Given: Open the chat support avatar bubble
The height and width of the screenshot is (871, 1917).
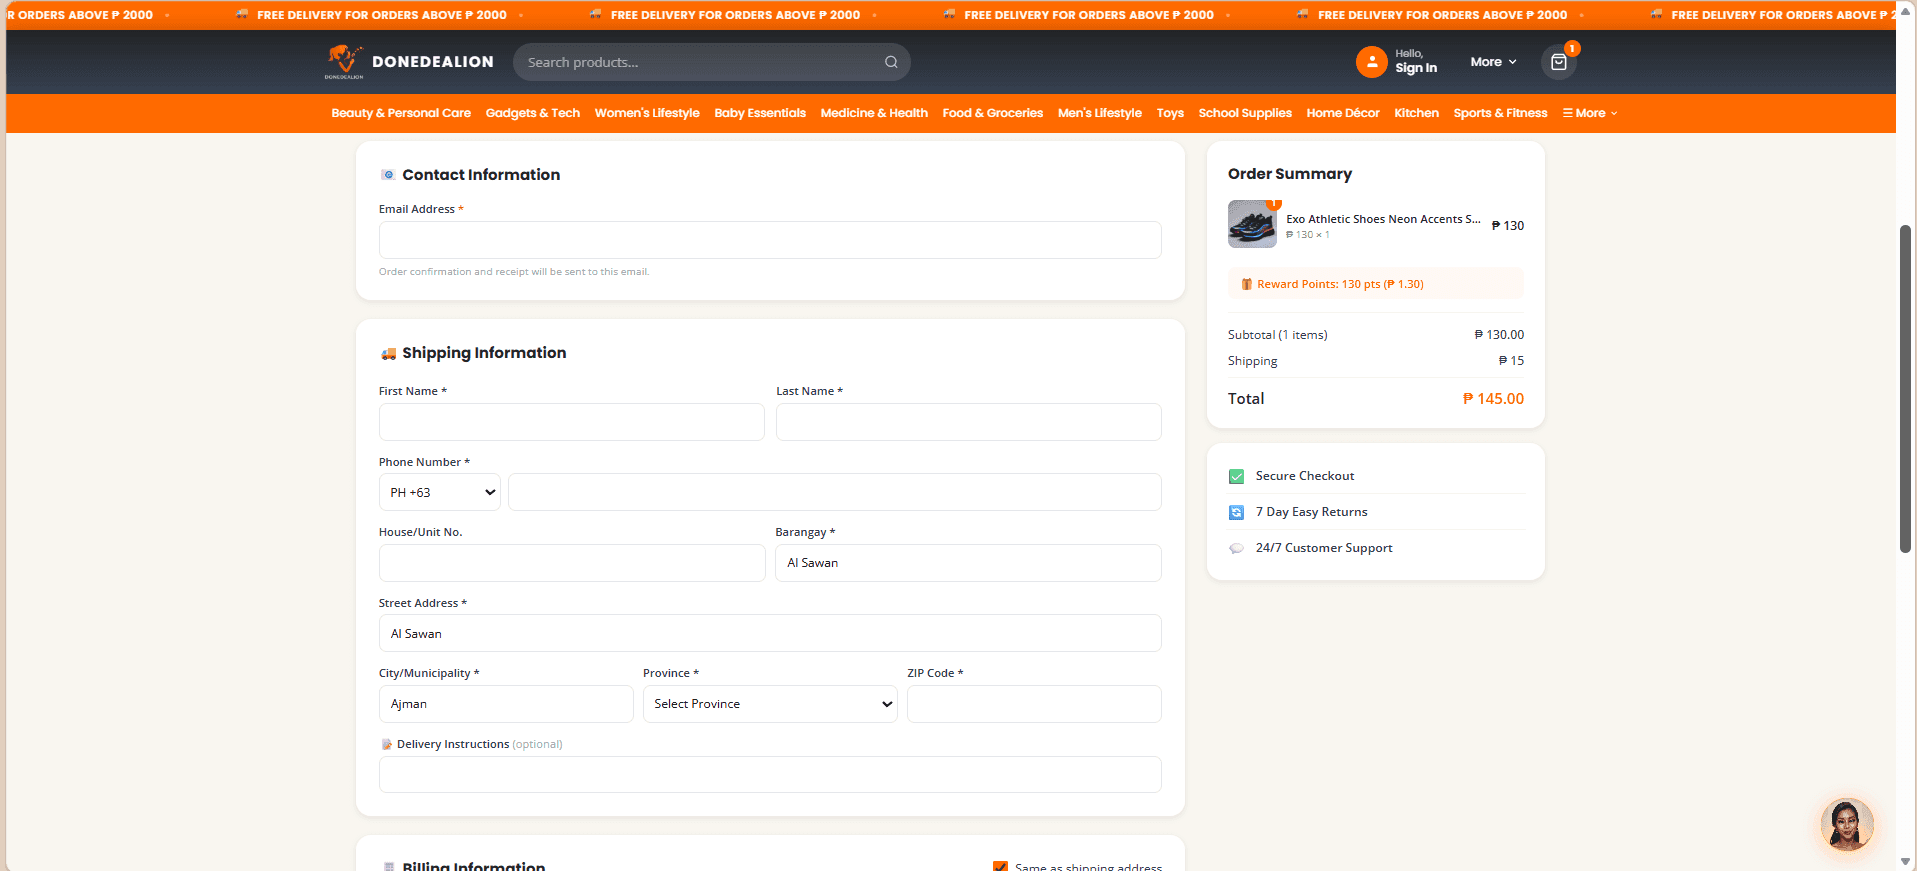Looking at the screenshot, I should (1846, 825).
